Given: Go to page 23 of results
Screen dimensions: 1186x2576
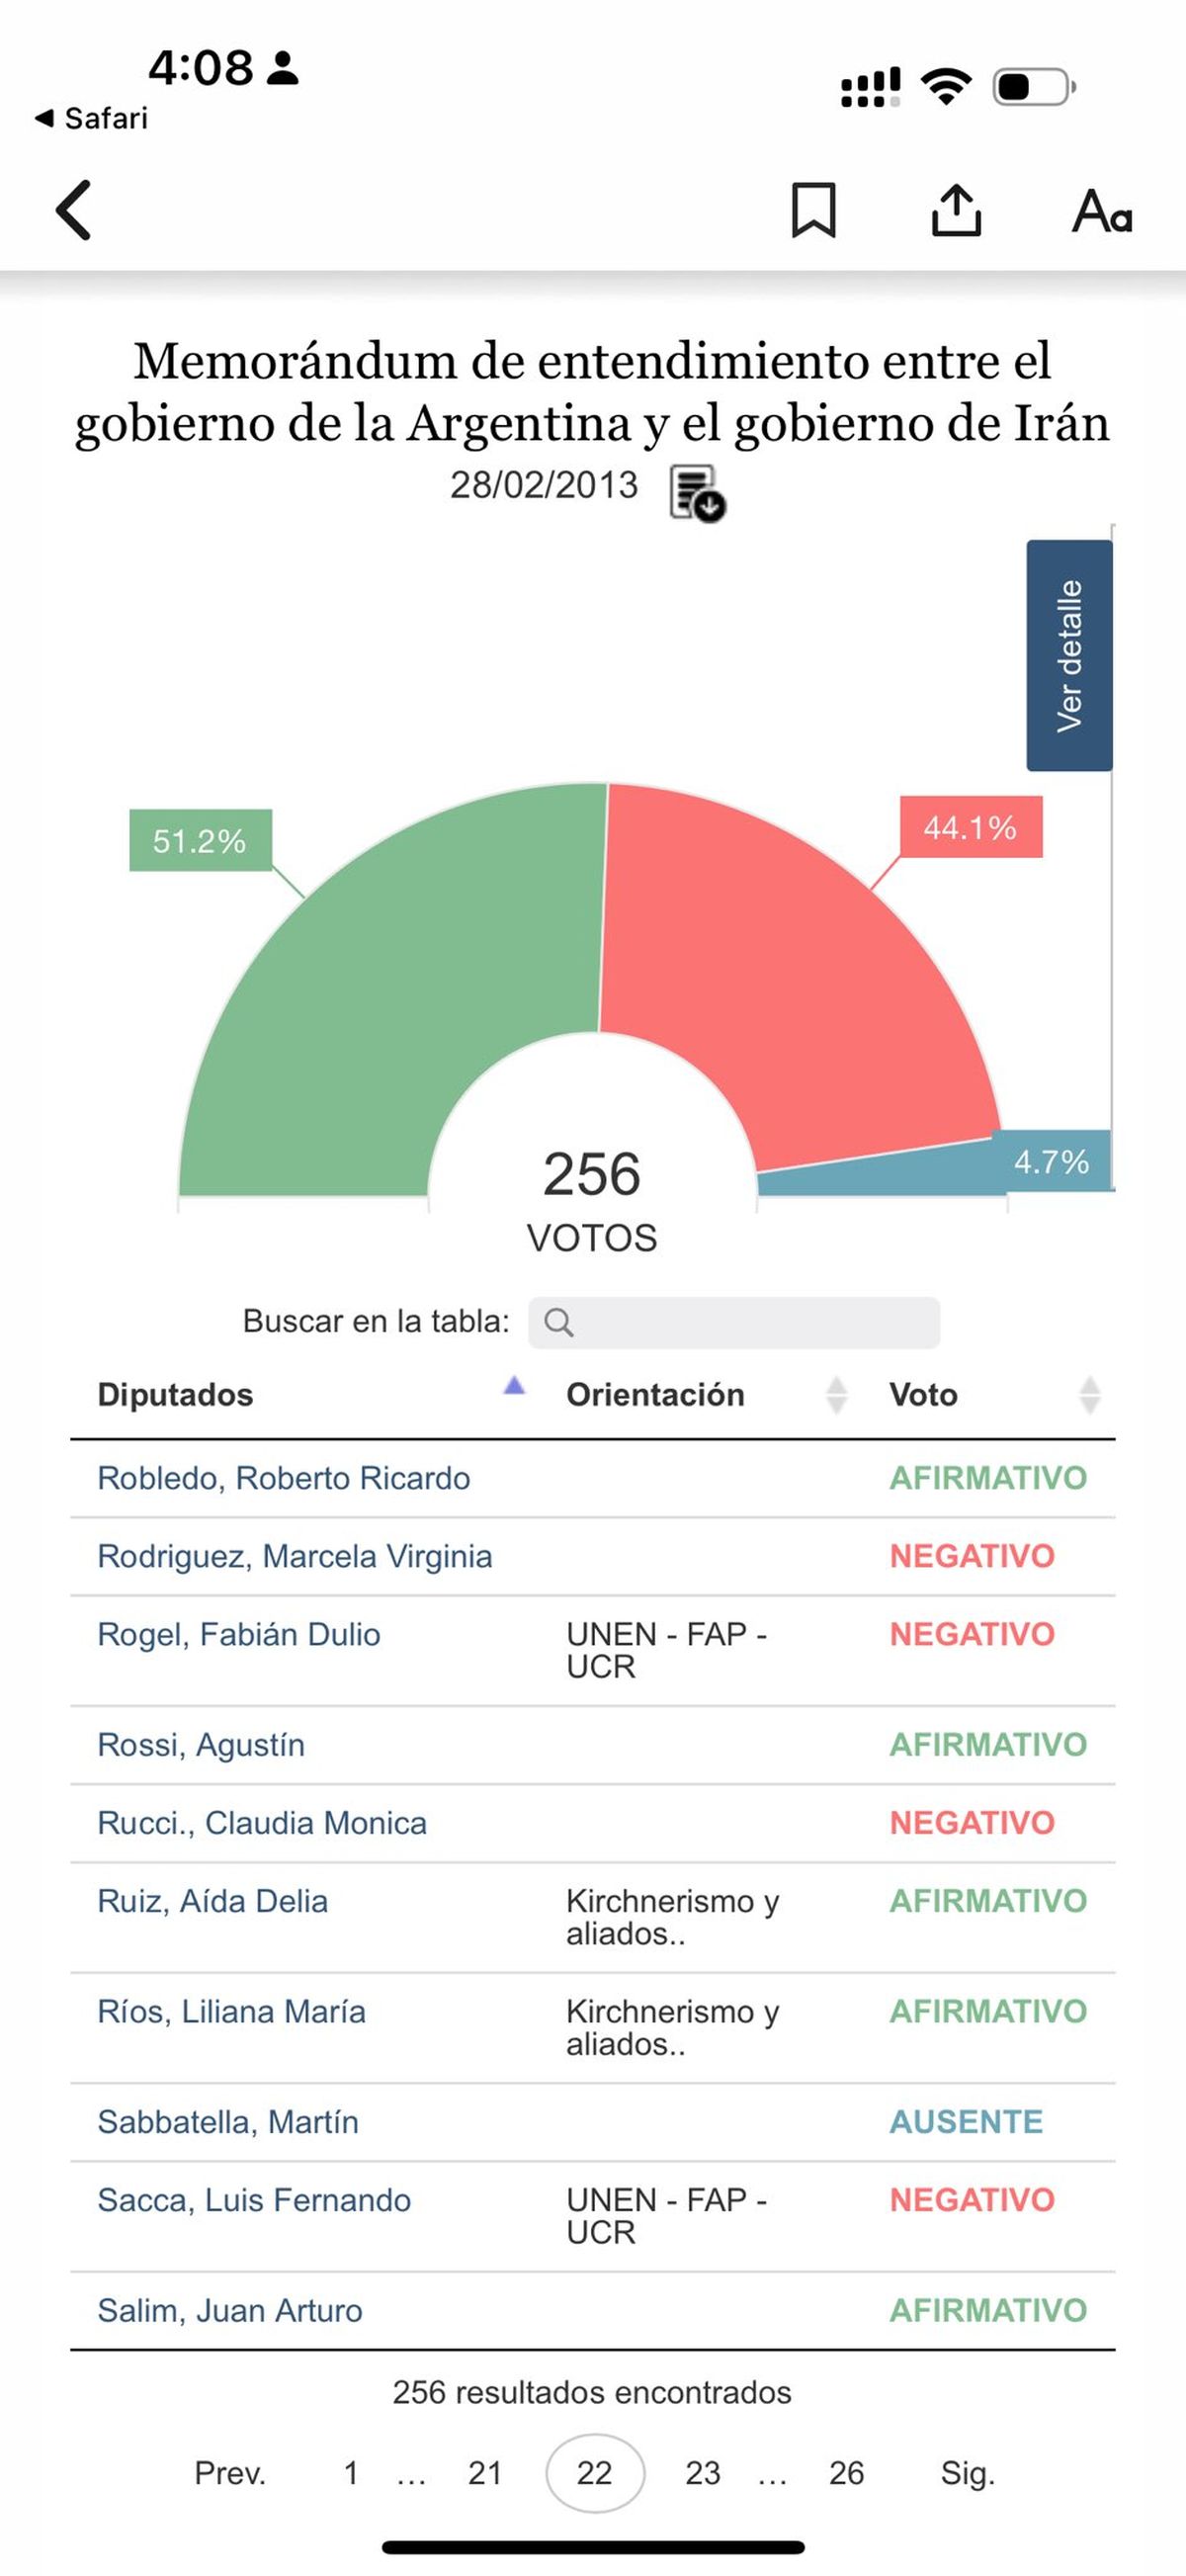Looking at the screenshot, I should 702,2473.
